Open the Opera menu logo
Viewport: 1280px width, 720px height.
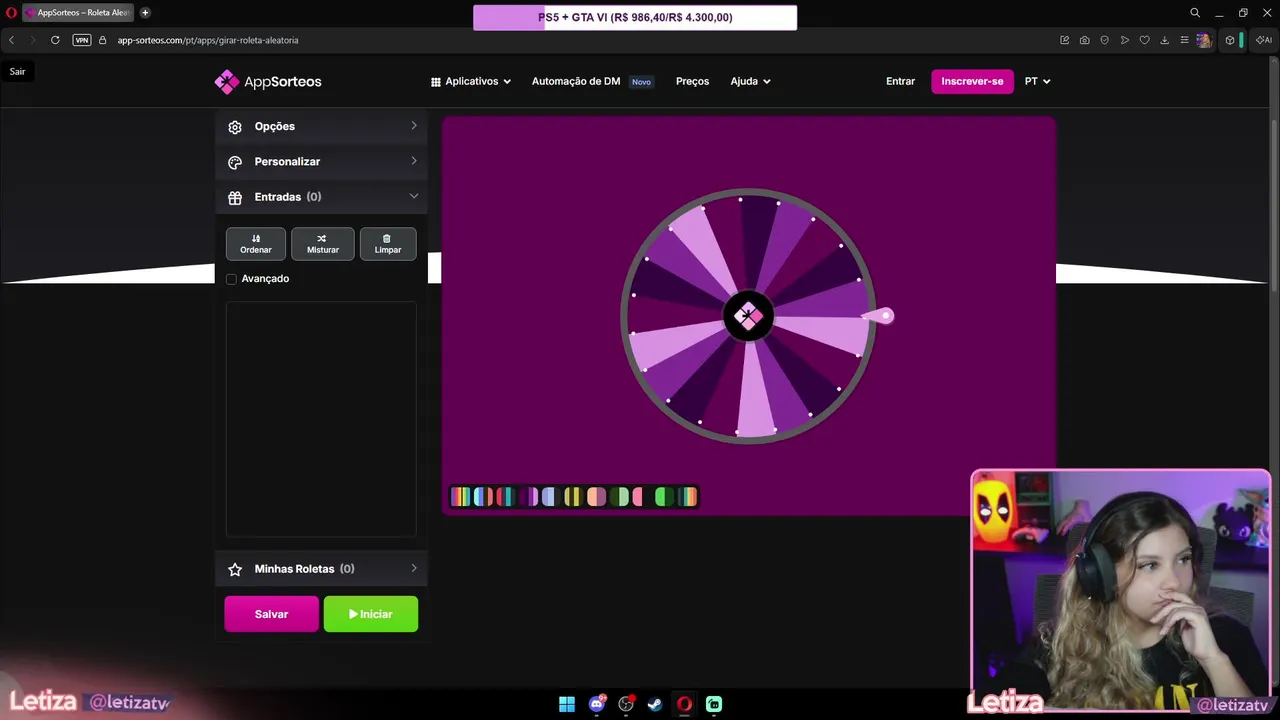(x=11, y=13)
